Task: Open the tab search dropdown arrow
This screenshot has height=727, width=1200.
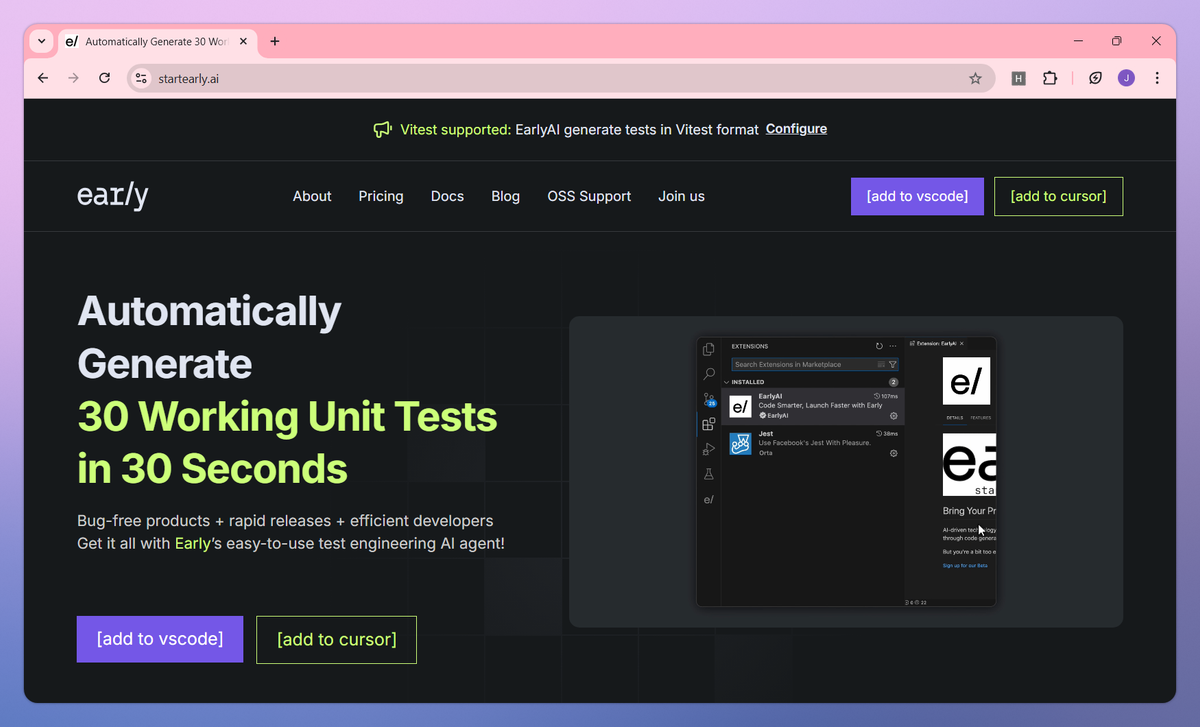Action: point(41,41)
